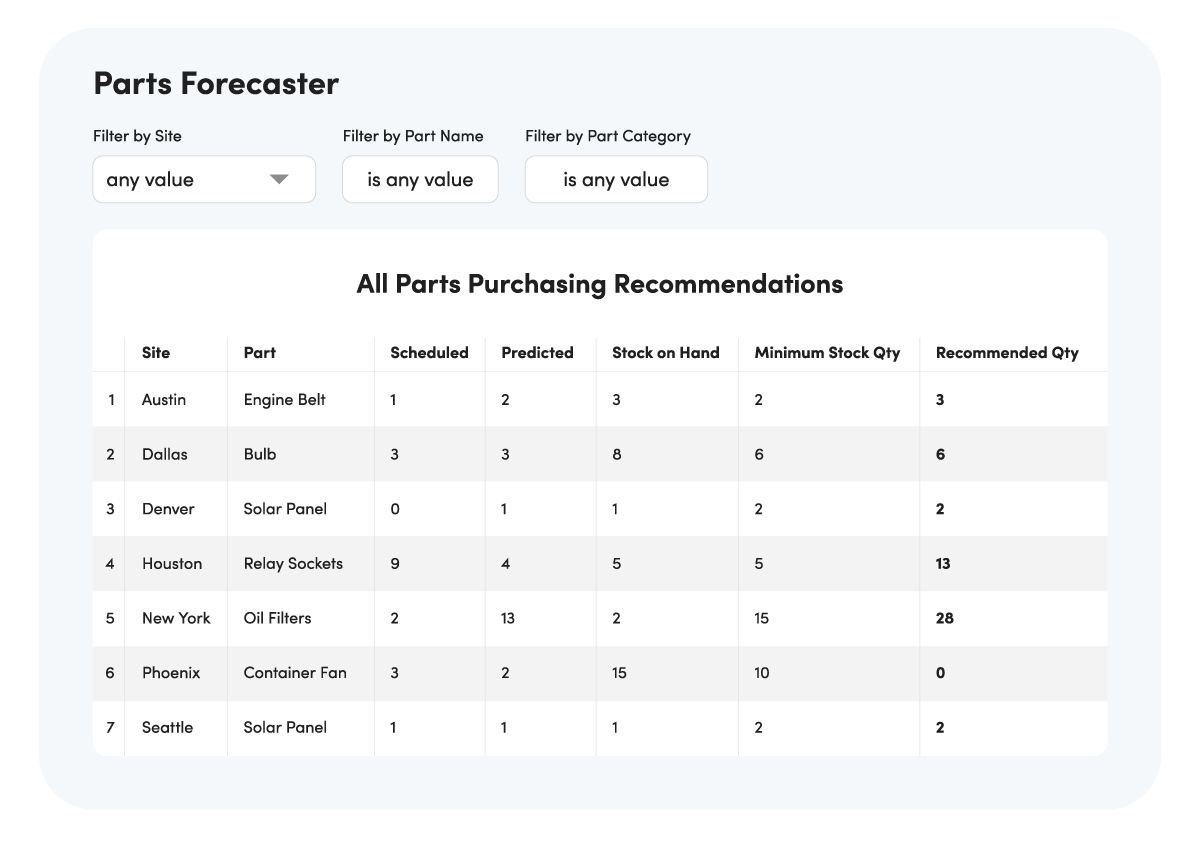Screen dimensions: 1200x847
Task: Select the Oil Filters part cell
Action: coord(277,618)
